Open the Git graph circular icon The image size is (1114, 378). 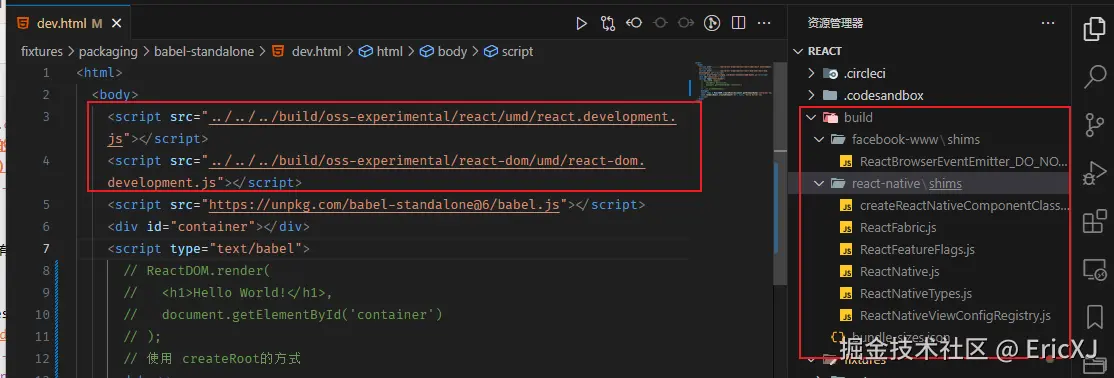click(712, 23)
